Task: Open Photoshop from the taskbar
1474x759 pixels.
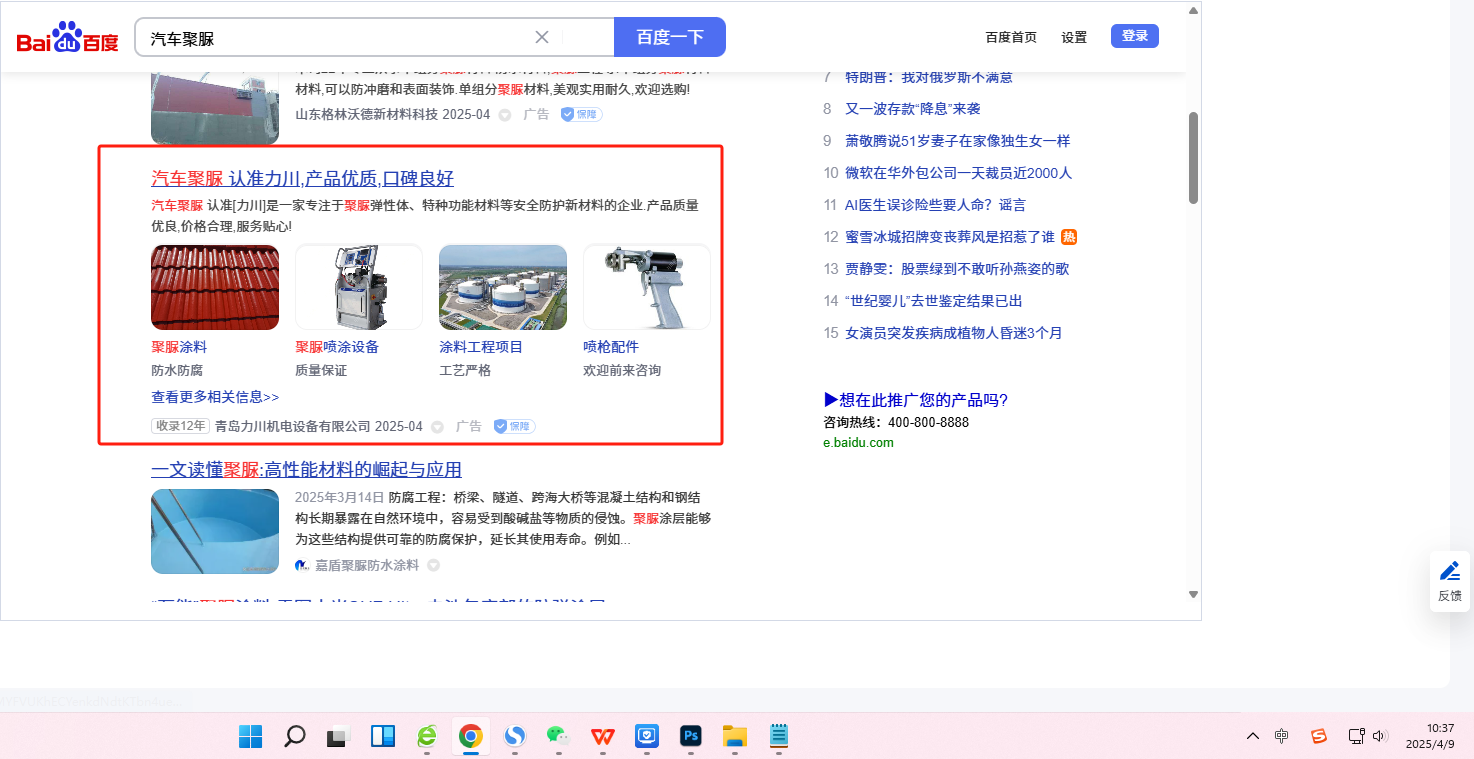Action: tap(689, 737)
